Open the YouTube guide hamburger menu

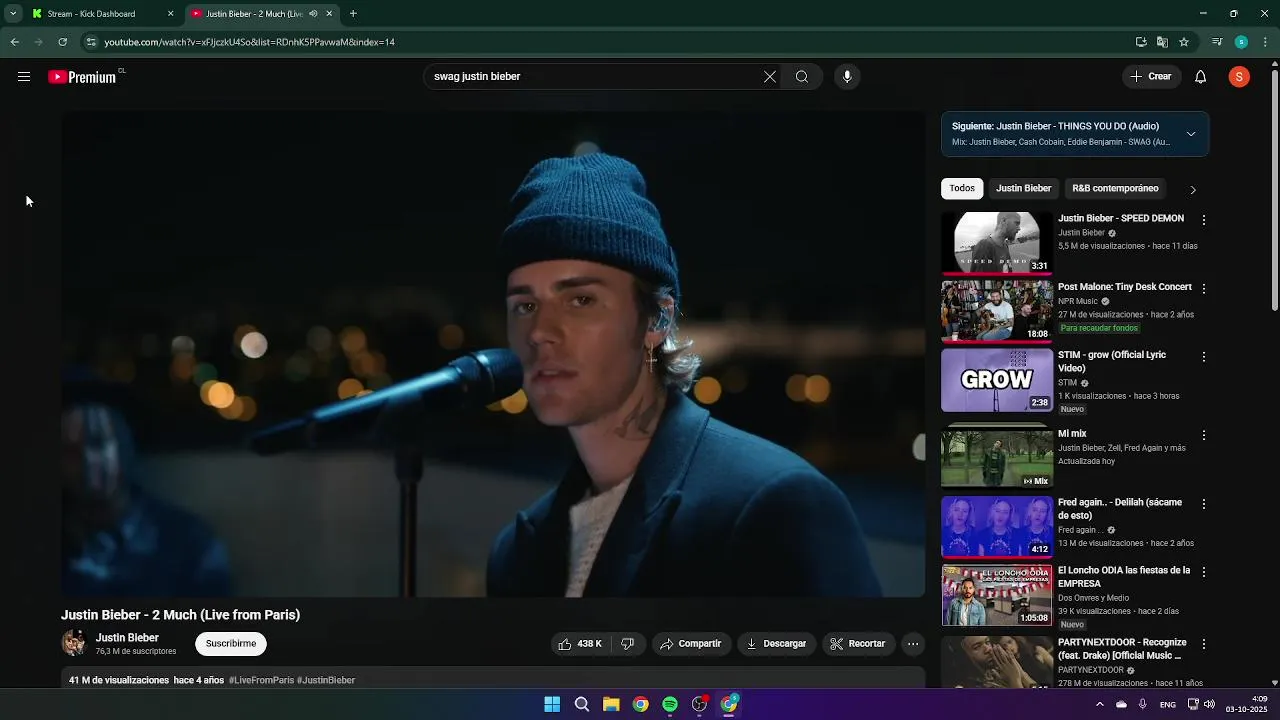pyautogui.click(x=24, y=77)
